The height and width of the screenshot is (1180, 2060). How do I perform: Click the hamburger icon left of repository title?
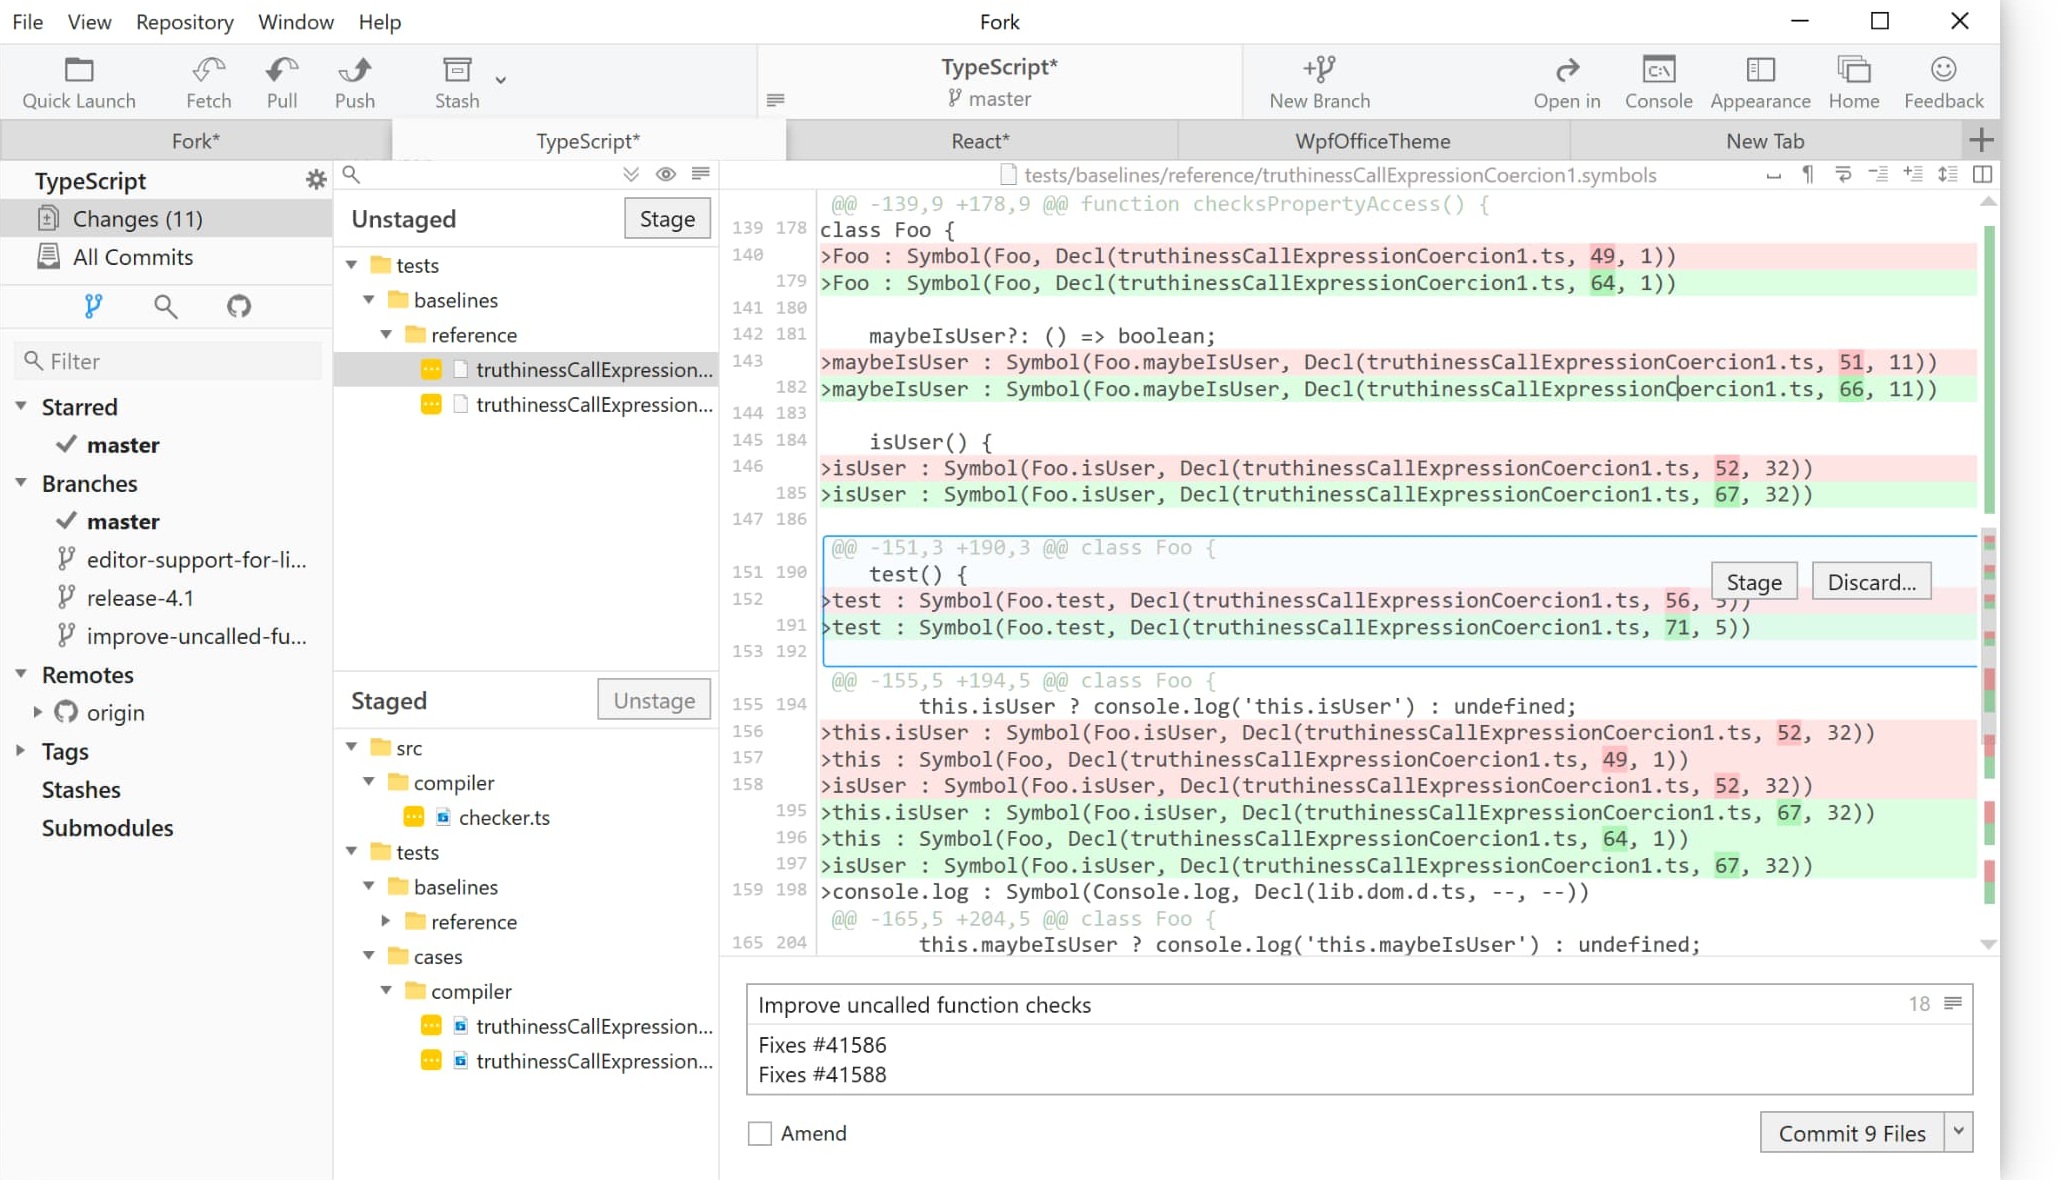775,99
